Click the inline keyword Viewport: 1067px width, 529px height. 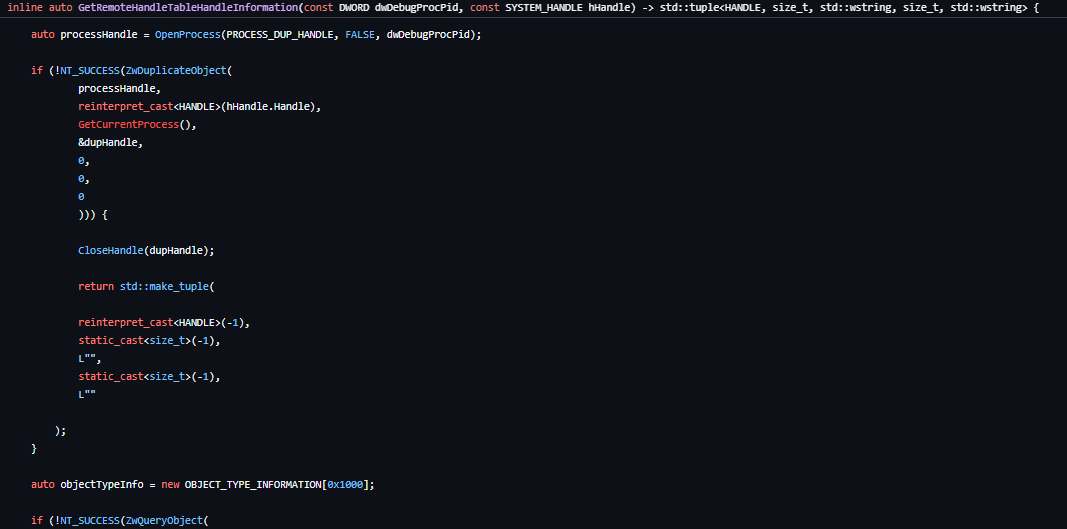tap(24, 8)
